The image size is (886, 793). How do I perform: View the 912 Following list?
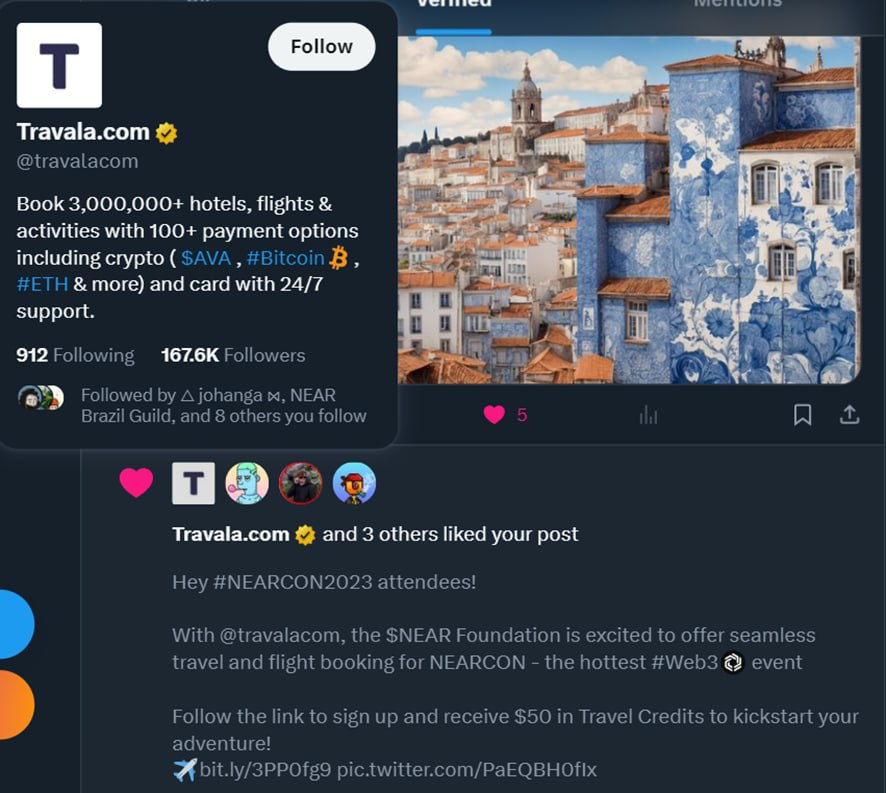75,356
